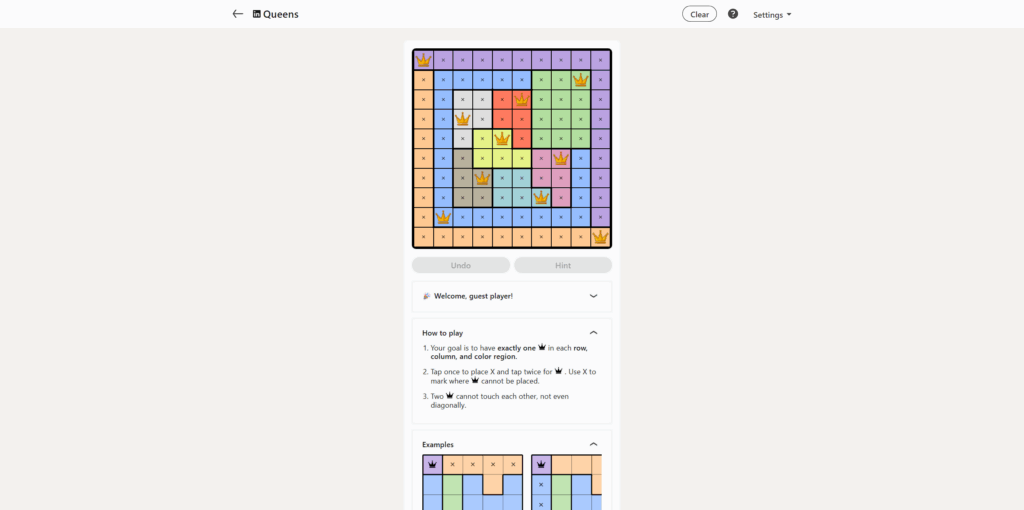Collapse the Examples section
This screenshot has height=510, width=1024.
(593, 444)
